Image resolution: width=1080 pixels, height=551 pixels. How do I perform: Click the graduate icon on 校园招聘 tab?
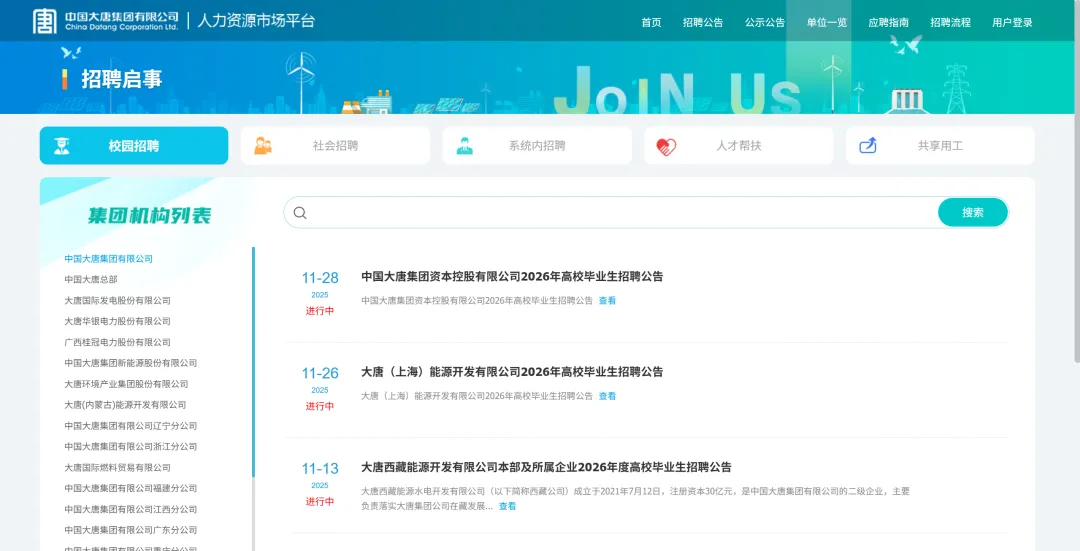62,146
